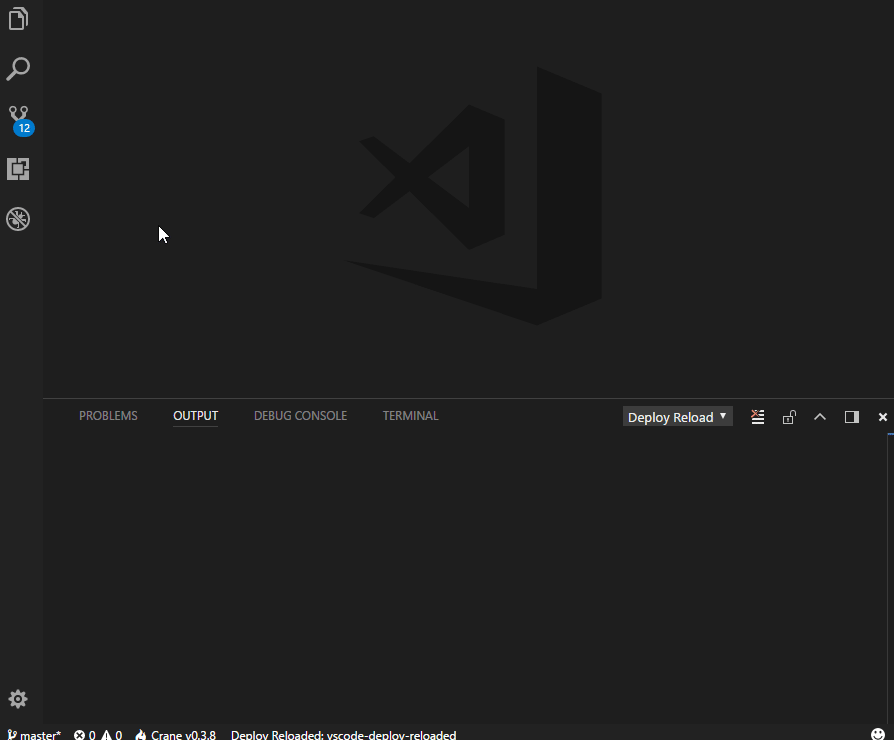Image resolution: width=894 pixels, height=740 pixels.
Task: Open the Deploy Reload output channel dropdown
Action: click(677, 417)
